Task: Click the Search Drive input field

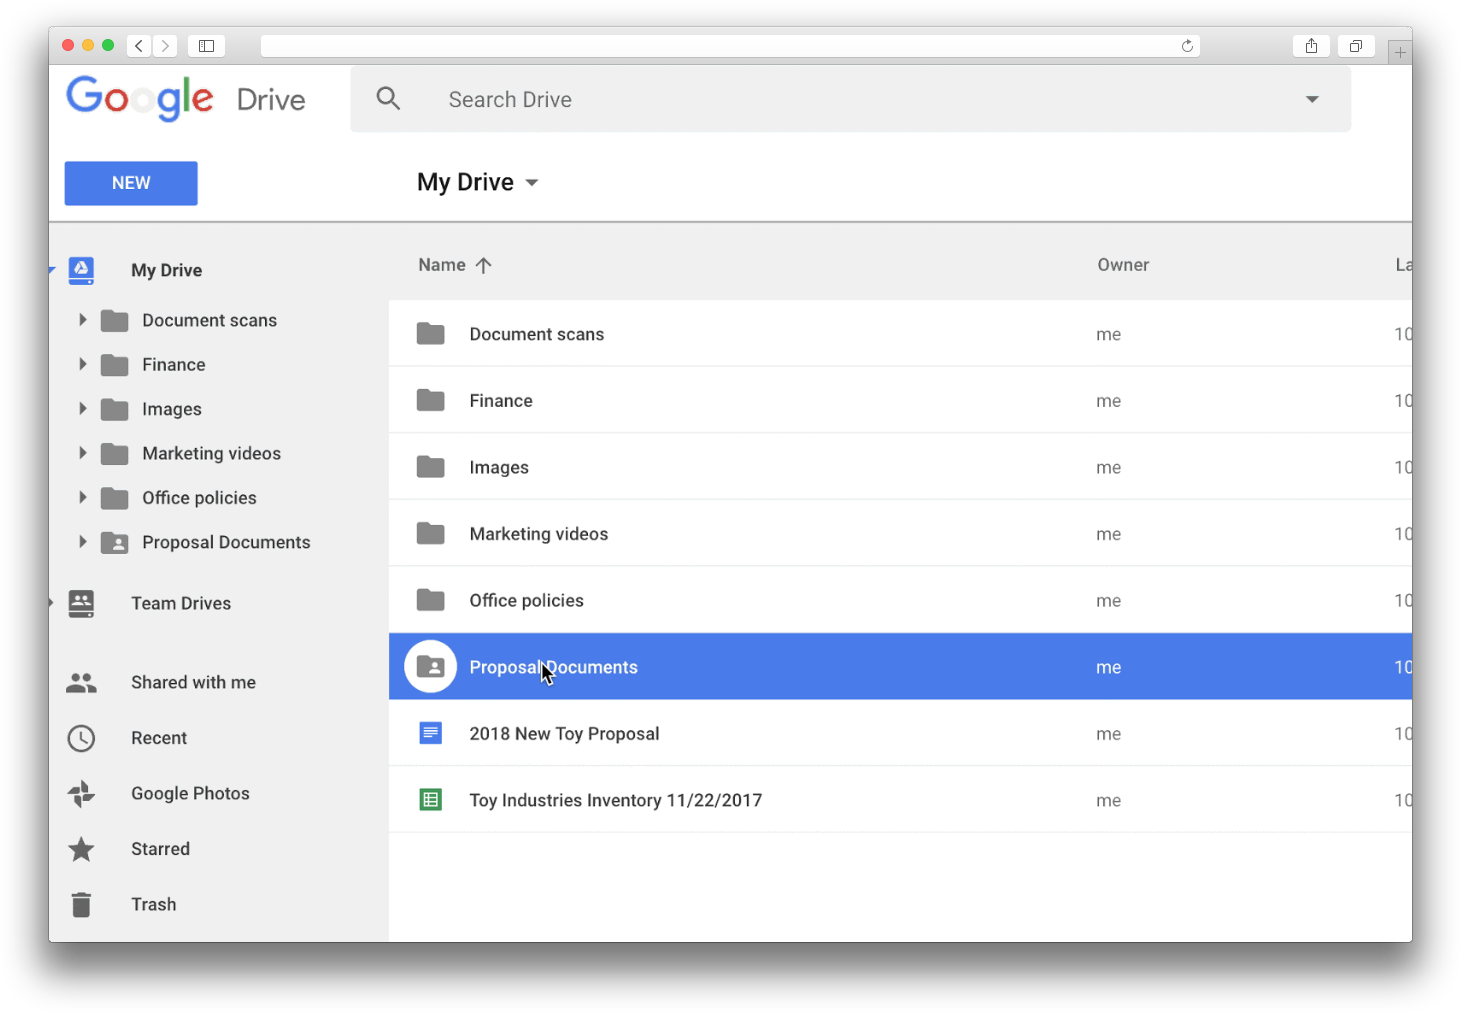Action: point(850,99)
